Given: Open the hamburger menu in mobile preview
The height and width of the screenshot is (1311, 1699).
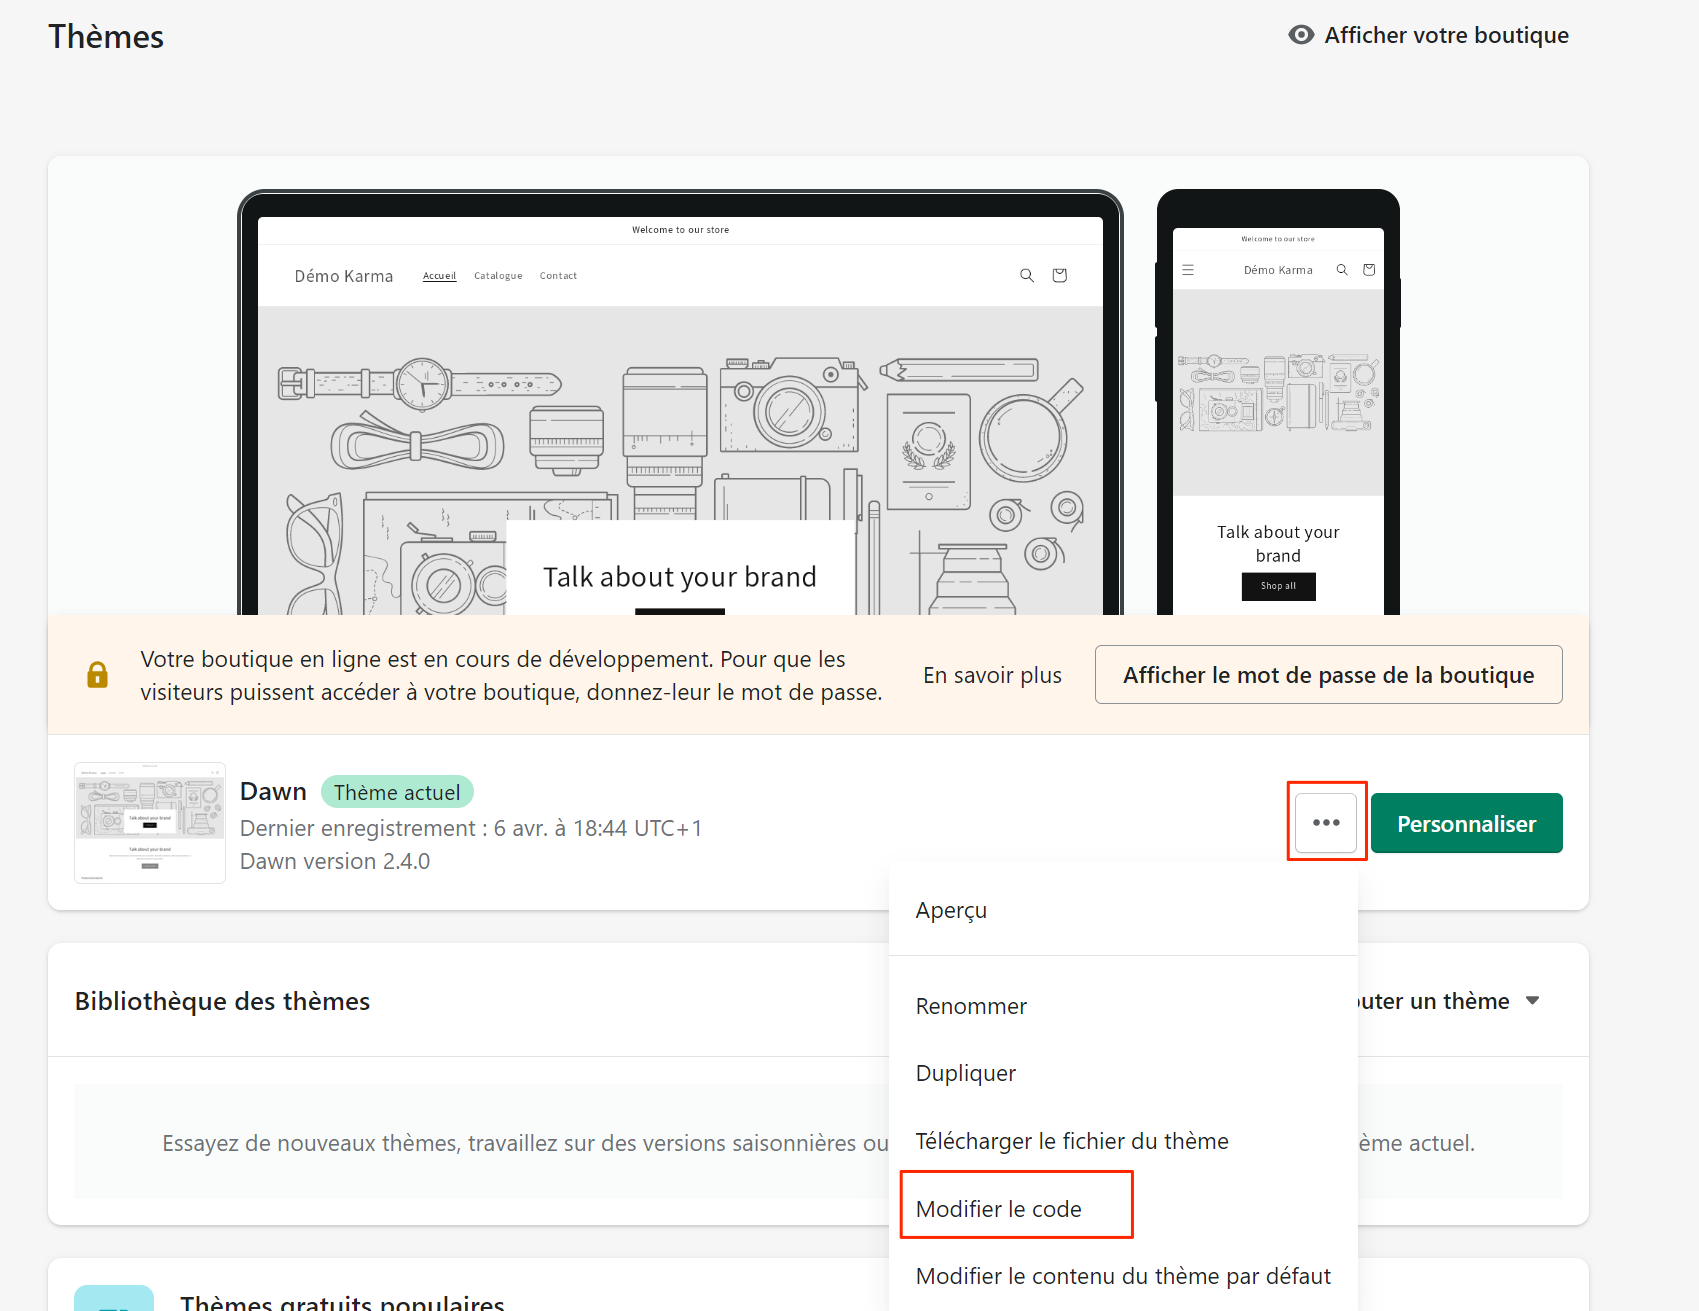Looking at the screenshot, I should (1188, 270).
